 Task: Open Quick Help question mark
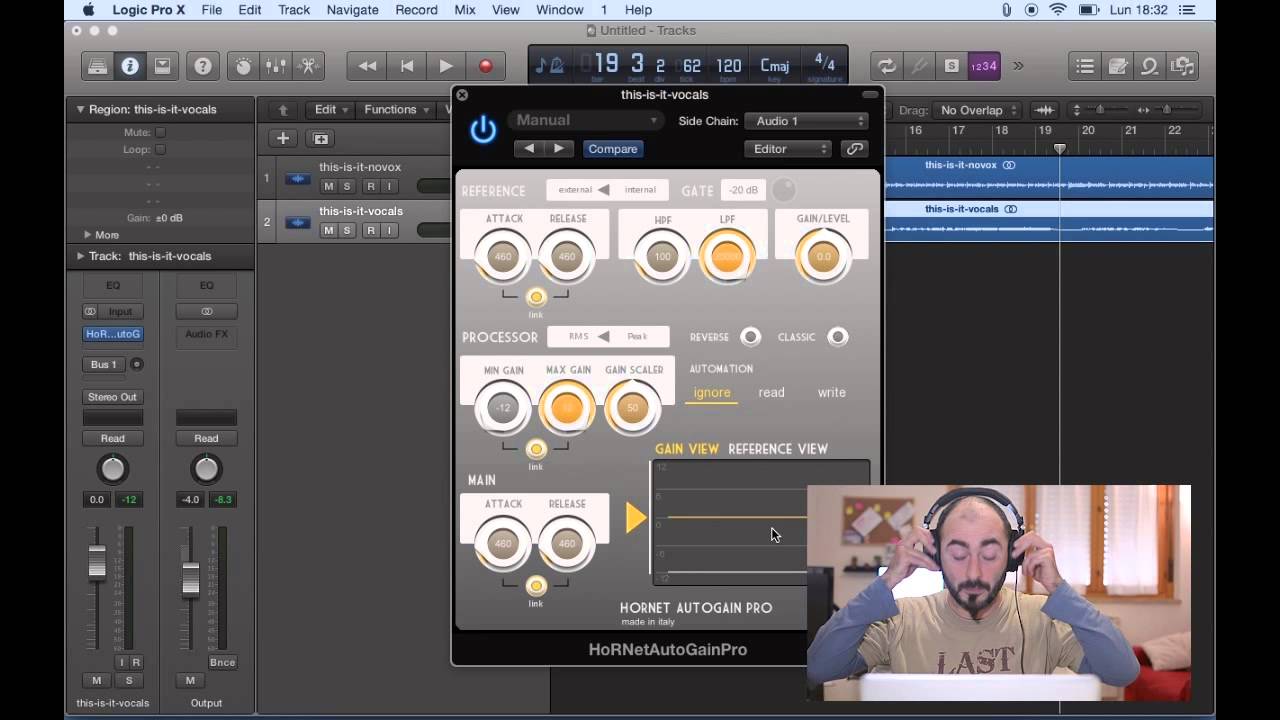tap(203, 66)
